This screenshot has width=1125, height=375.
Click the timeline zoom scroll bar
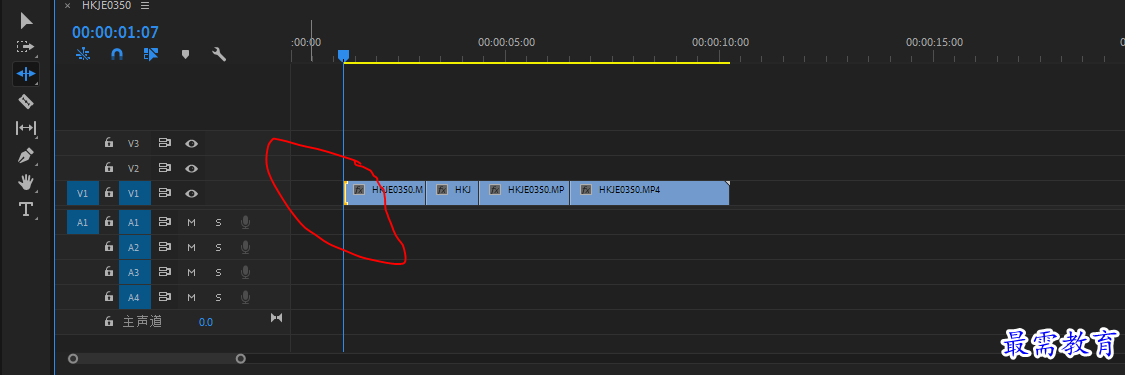pos(156,359)
